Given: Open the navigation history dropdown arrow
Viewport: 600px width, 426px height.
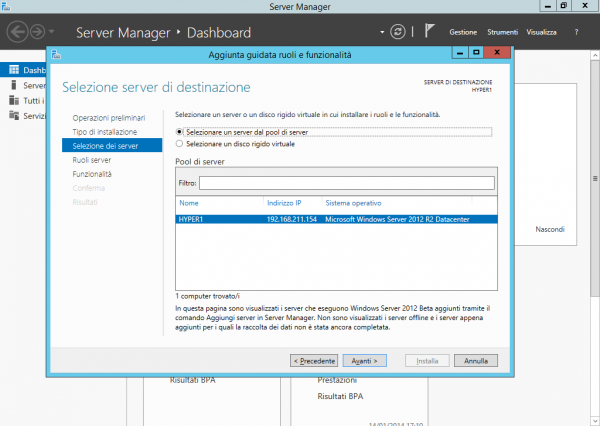Looking at the screenshot, I should (52, 31).
